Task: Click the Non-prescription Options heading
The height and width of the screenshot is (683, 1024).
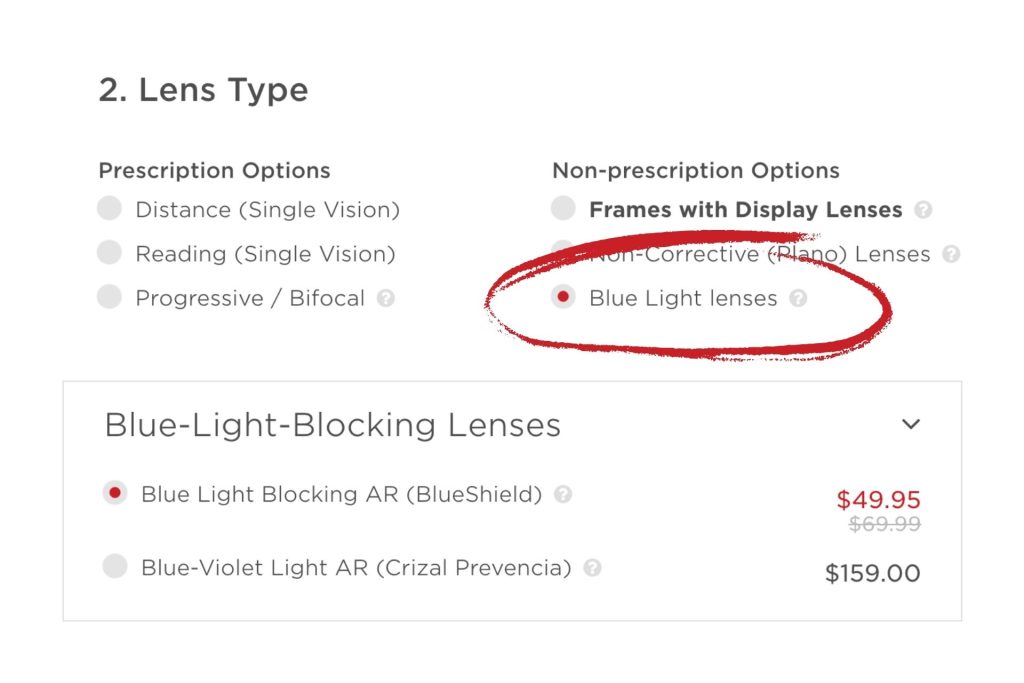Action: [x=696, y=170]
